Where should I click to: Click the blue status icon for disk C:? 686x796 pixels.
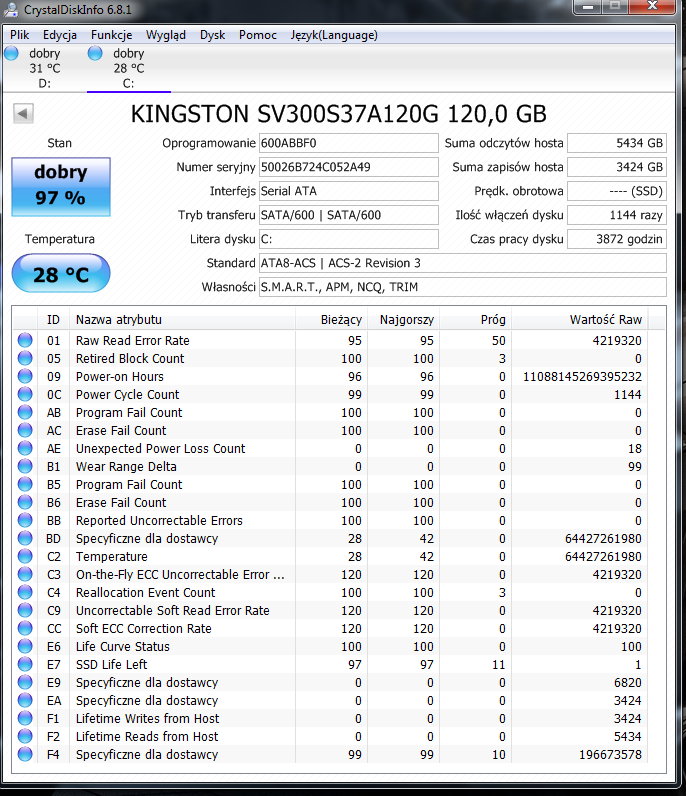tap(95, 53)
